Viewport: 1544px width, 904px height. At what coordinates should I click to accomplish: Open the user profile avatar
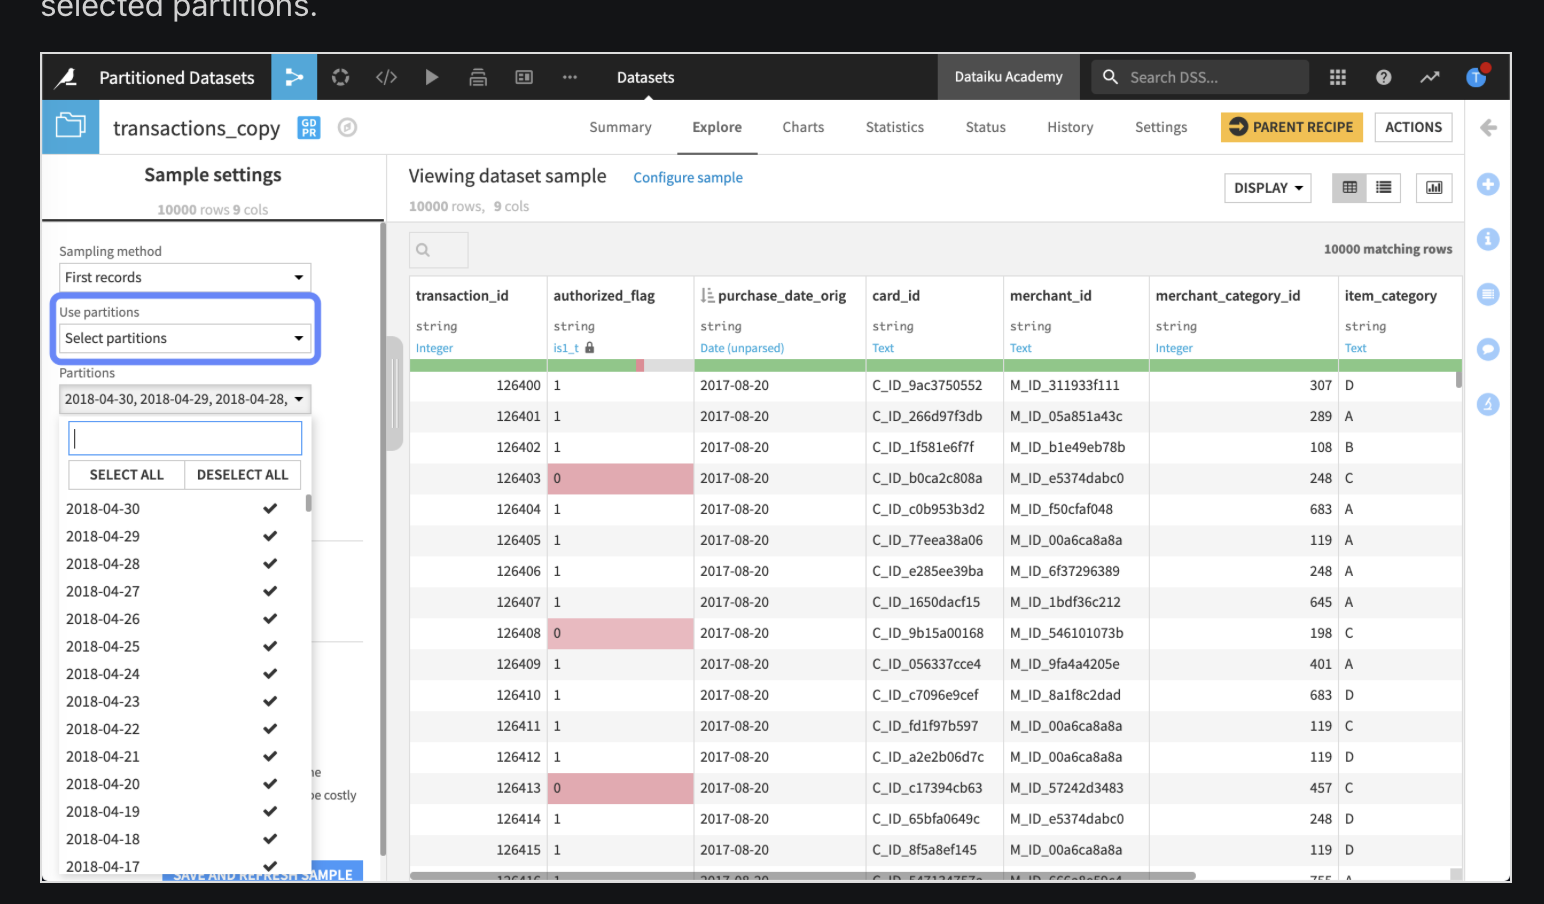(x=1476, y=77)
